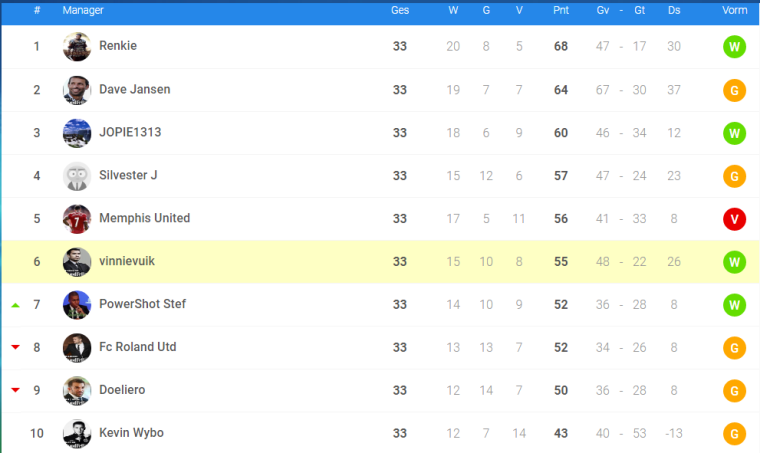Viewport: 760px width, 453px height.
Task: Click the green W form badge for Renkie
Action: (734, 47)
